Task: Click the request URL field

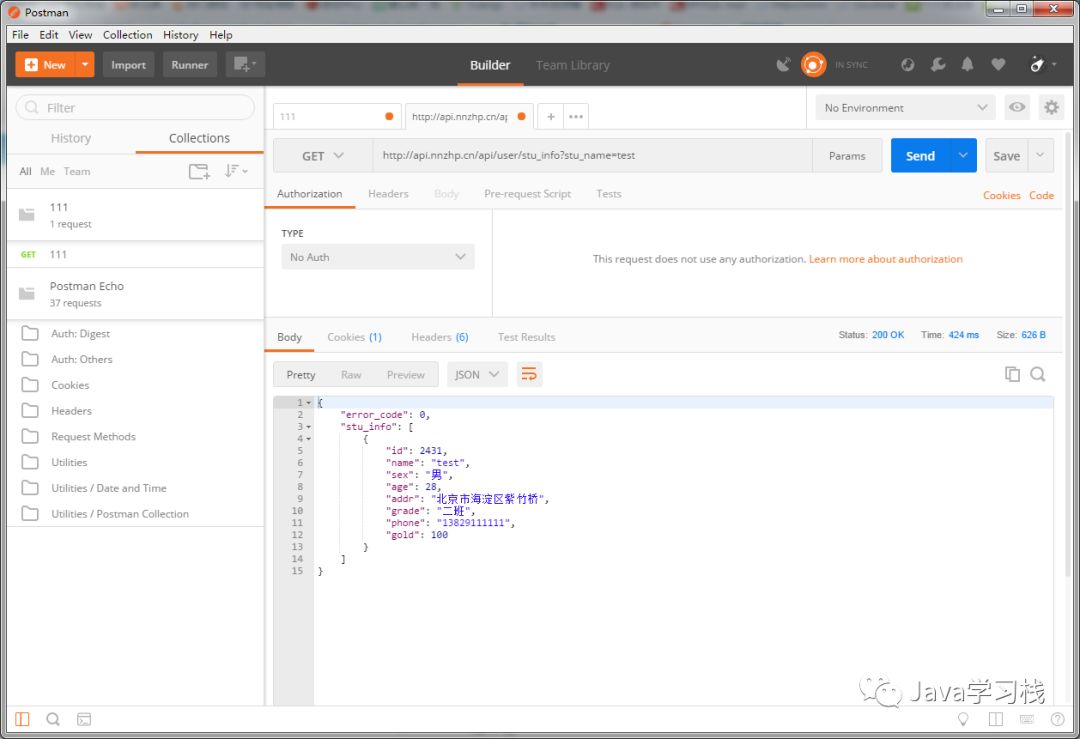Action: [x=592, y=156]
